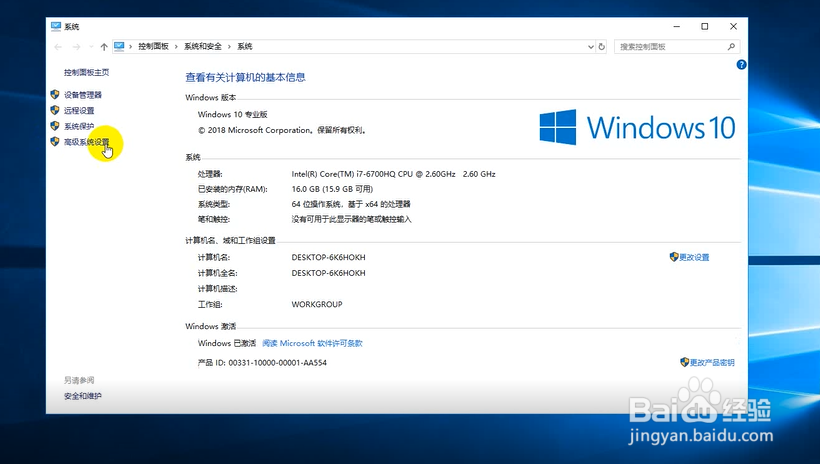Select 控制面板 in the breadcrumb path
Screen dimensions: 820x464
[153, 47]
